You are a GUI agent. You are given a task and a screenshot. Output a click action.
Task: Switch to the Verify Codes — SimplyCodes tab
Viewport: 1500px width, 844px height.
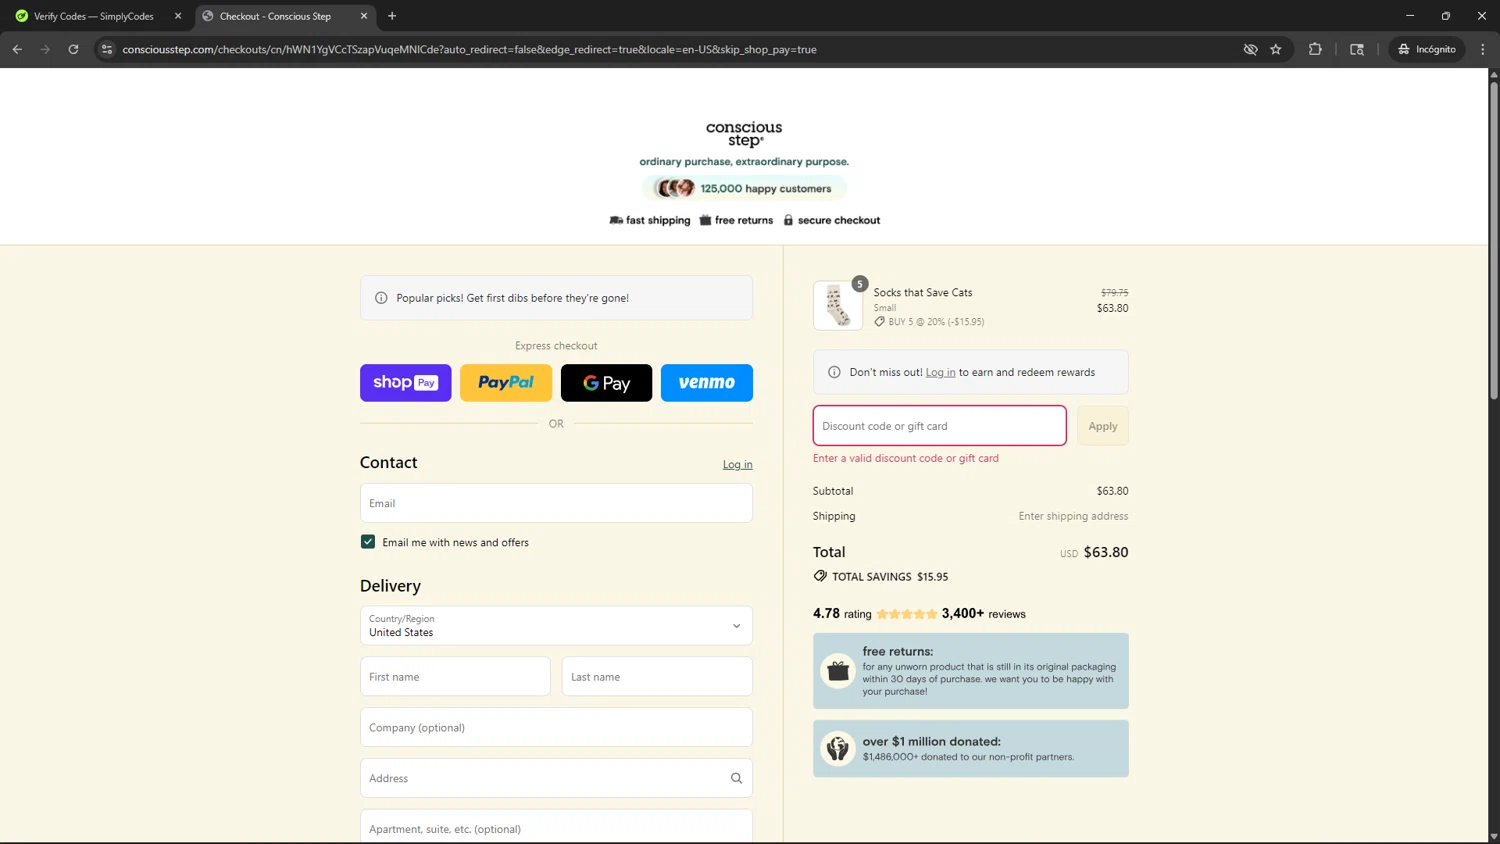(x=94, y=16)
